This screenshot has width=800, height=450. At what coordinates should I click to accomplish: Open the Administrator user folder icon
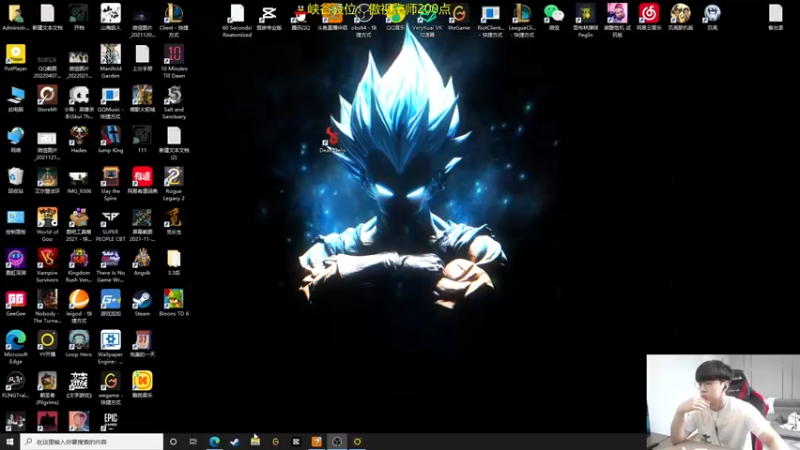coord(16,17)
